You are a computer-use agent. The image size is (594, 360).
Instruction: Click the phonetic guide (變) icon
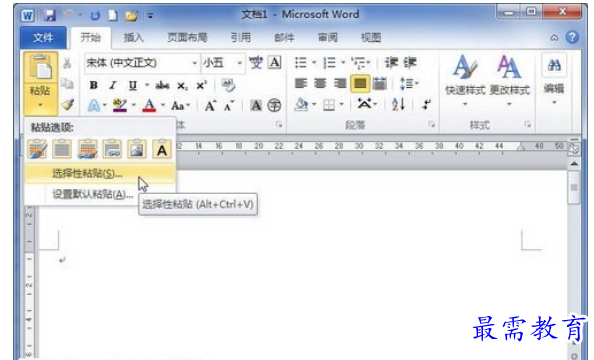pos(256,63)
